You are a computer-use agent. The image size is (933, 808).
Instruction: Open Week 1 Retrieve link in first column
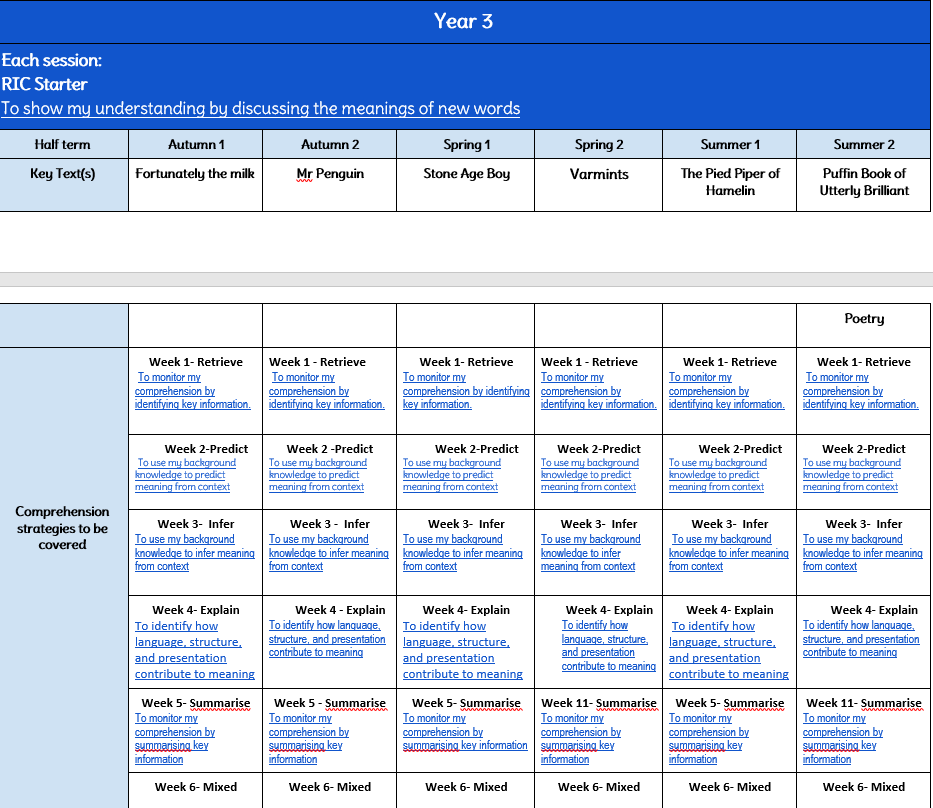(193, 391)
